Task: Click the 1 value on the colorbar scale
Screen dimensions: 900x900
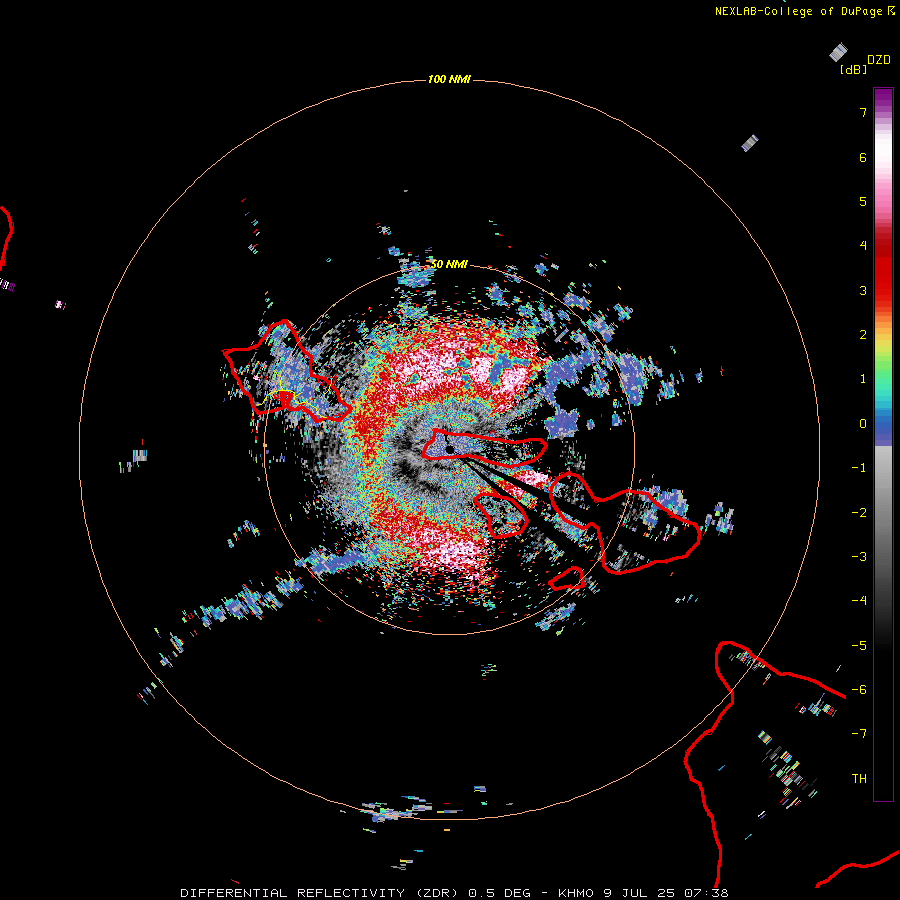Action: point(863,379)
